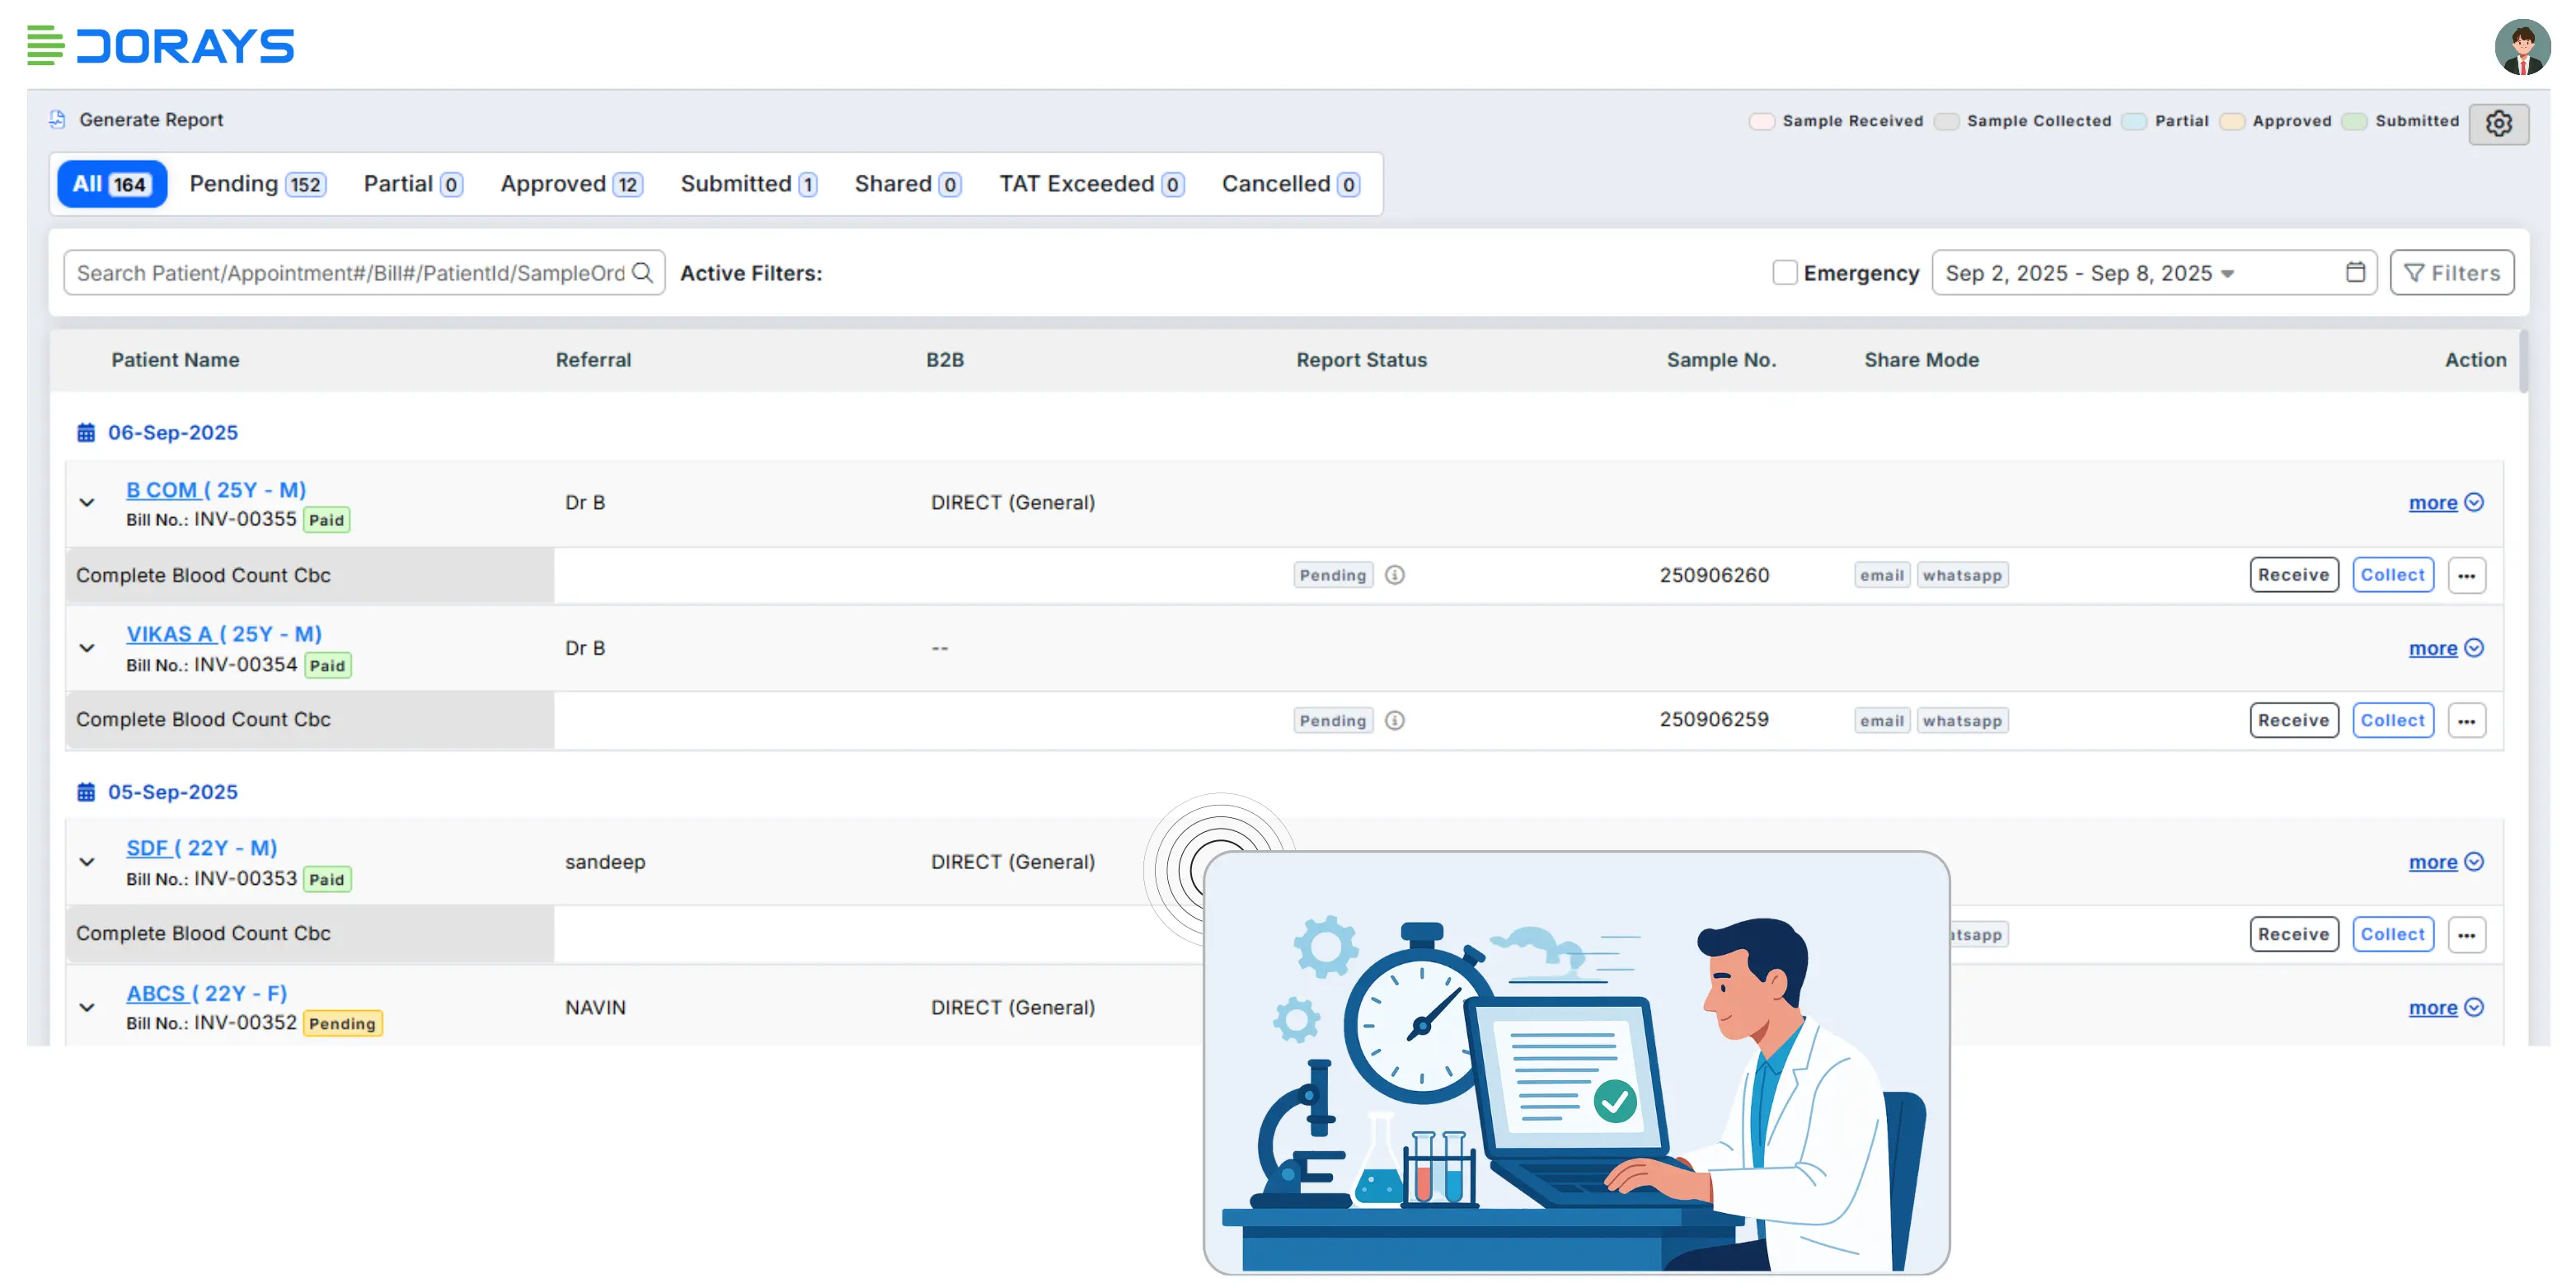This screenshot has height=1288, width=2576.
Task: Collapse the B COM patient row chevron
Action: tap(87, 503)
